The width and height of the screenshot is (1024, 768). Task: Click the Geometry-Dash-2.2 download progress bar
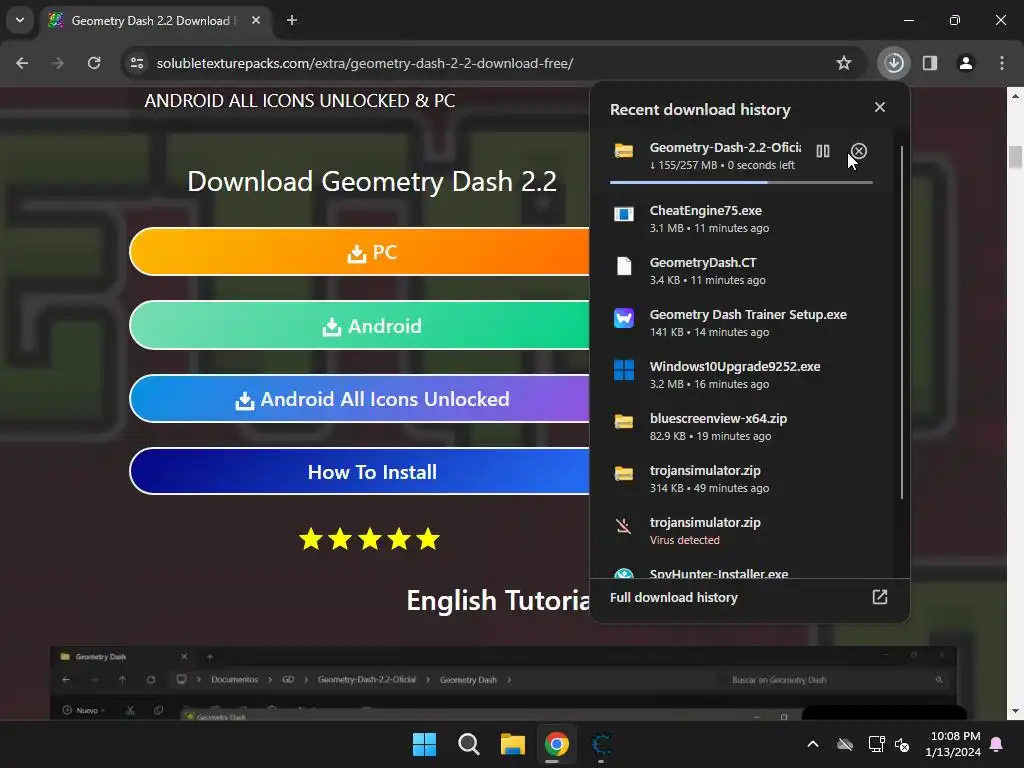(x=741, y=182)
